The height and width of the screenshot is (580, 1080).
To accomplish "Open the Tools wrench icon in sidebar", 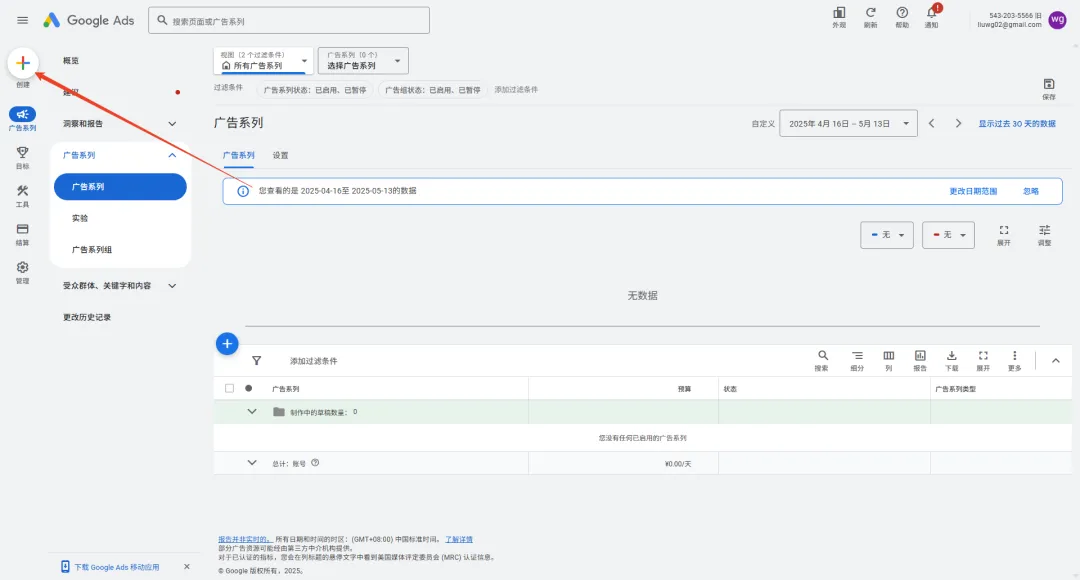I will pyautogui.click(x=22, y=192).
